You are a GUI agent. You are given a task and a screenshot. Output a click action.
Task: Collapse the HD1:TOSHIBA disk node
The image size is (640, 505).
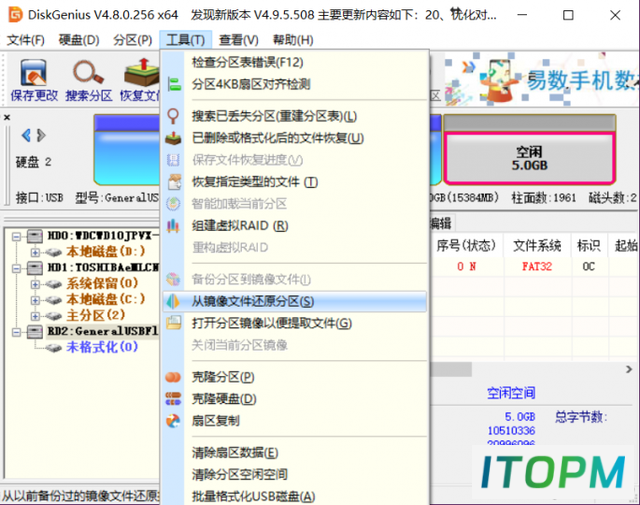pyautogui.click(x=16, y=268)
